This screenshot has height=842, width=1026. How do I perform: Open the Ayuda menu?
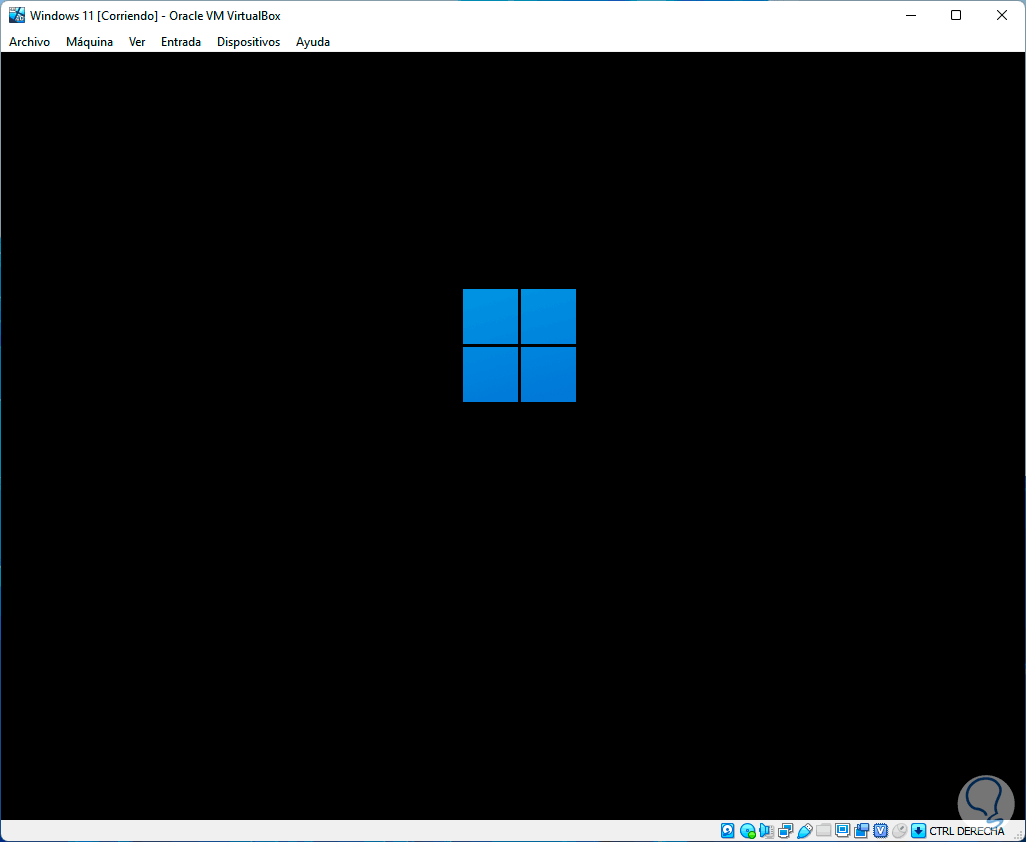point(313,42)
